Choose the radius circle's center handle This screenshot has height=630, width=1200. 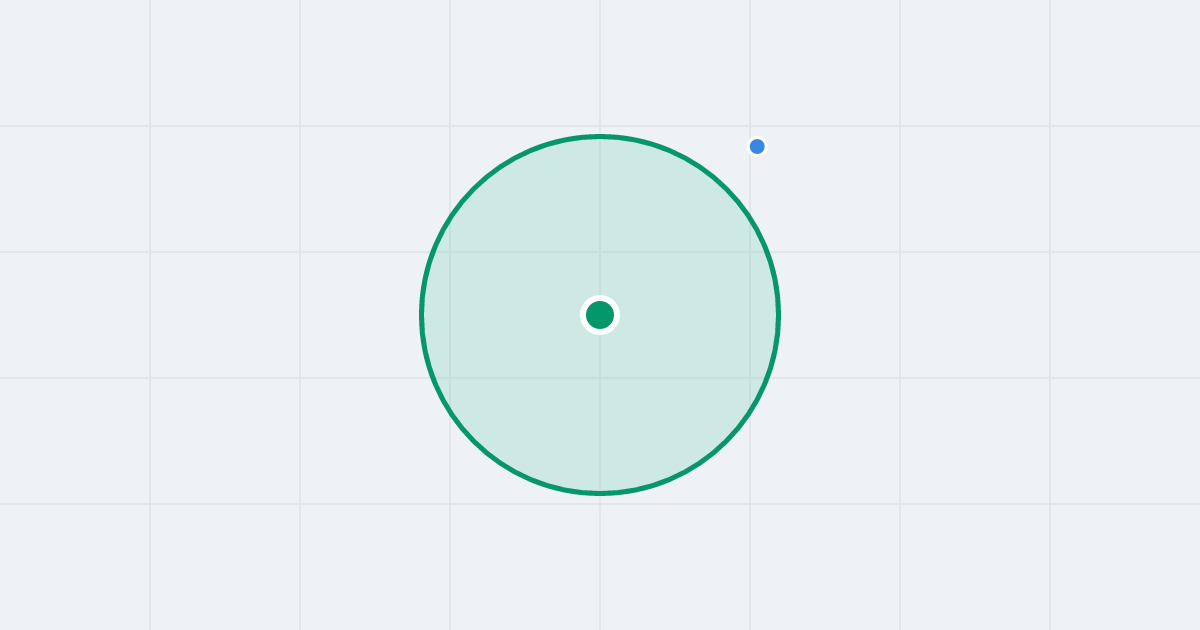point(600,315)
